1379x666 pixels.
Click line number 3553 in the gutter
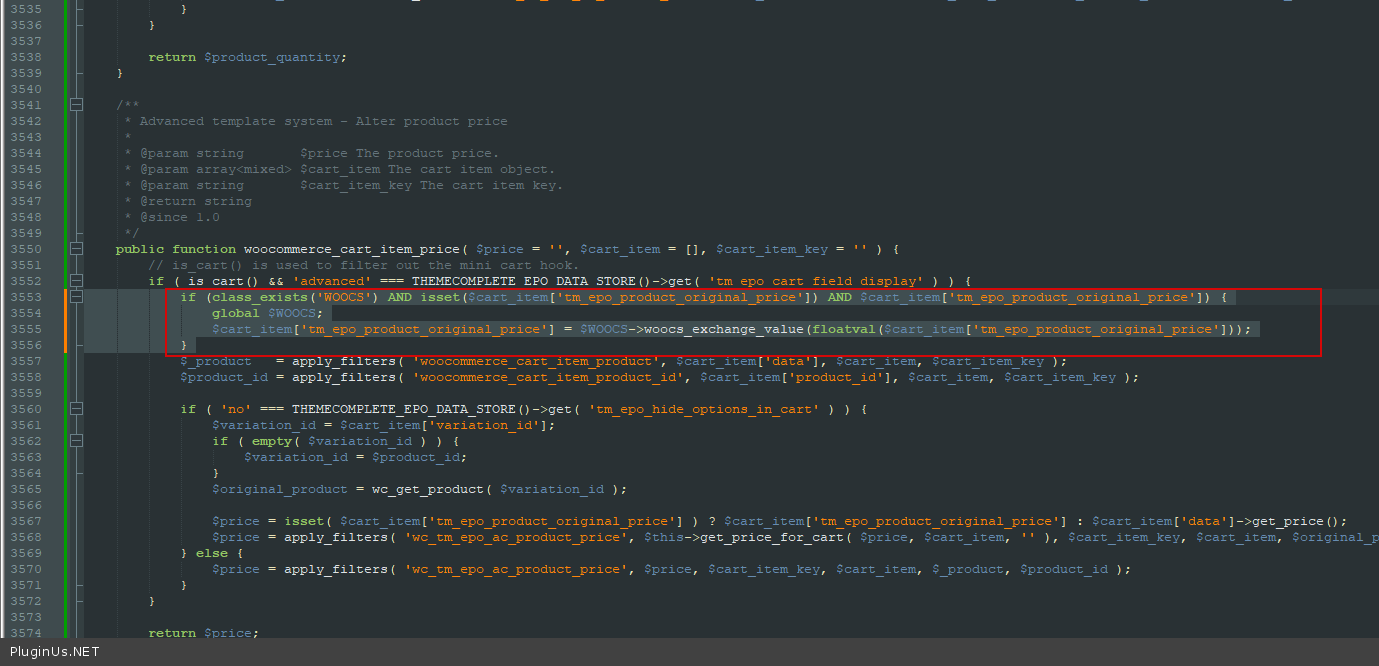point(26,297)
